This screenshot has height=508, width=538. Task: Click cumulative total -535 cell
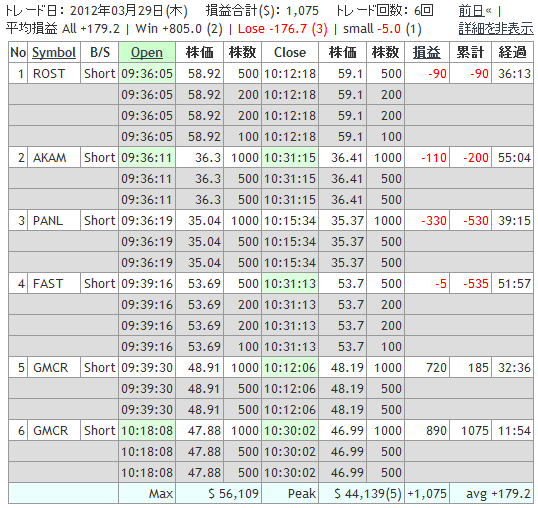(470, 284)
